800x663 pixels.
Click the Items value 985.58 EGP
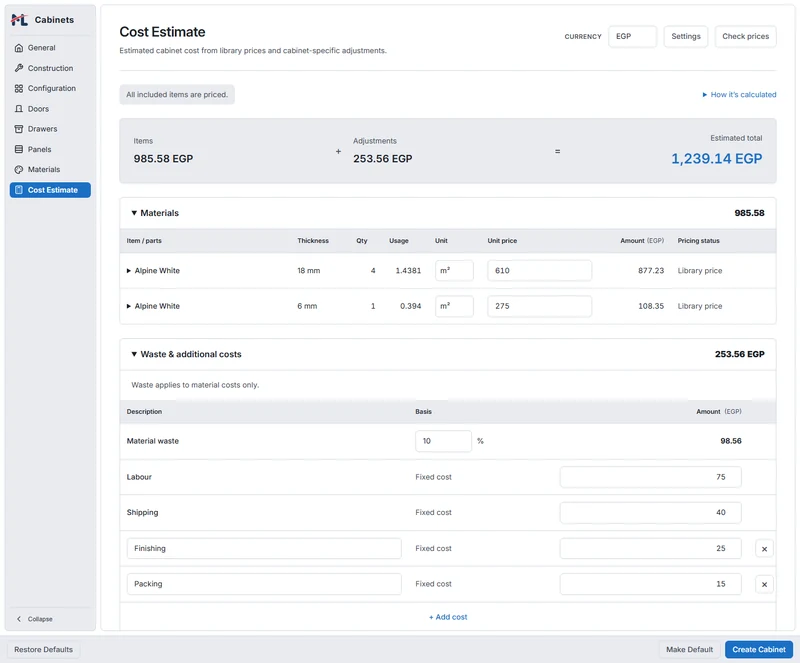pos(163,159)
